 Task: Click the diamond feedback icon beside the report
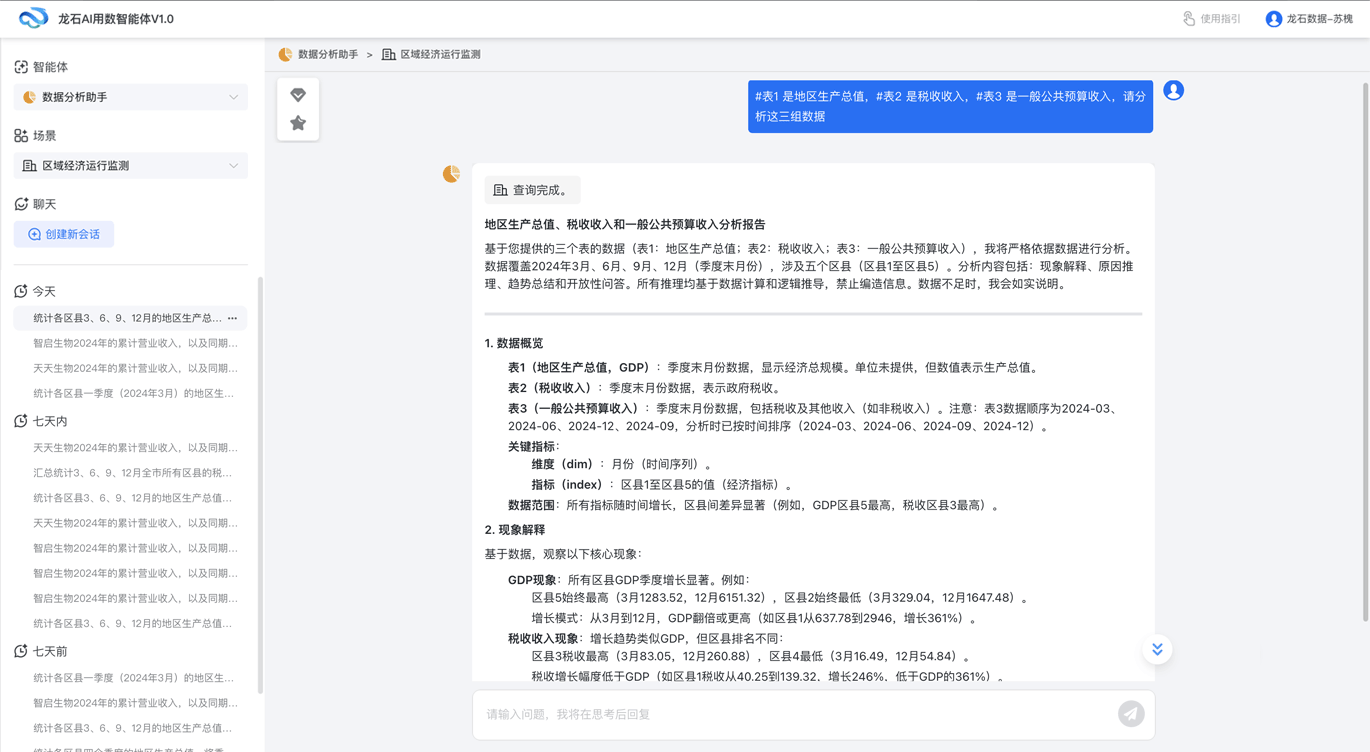pos(298,94)
